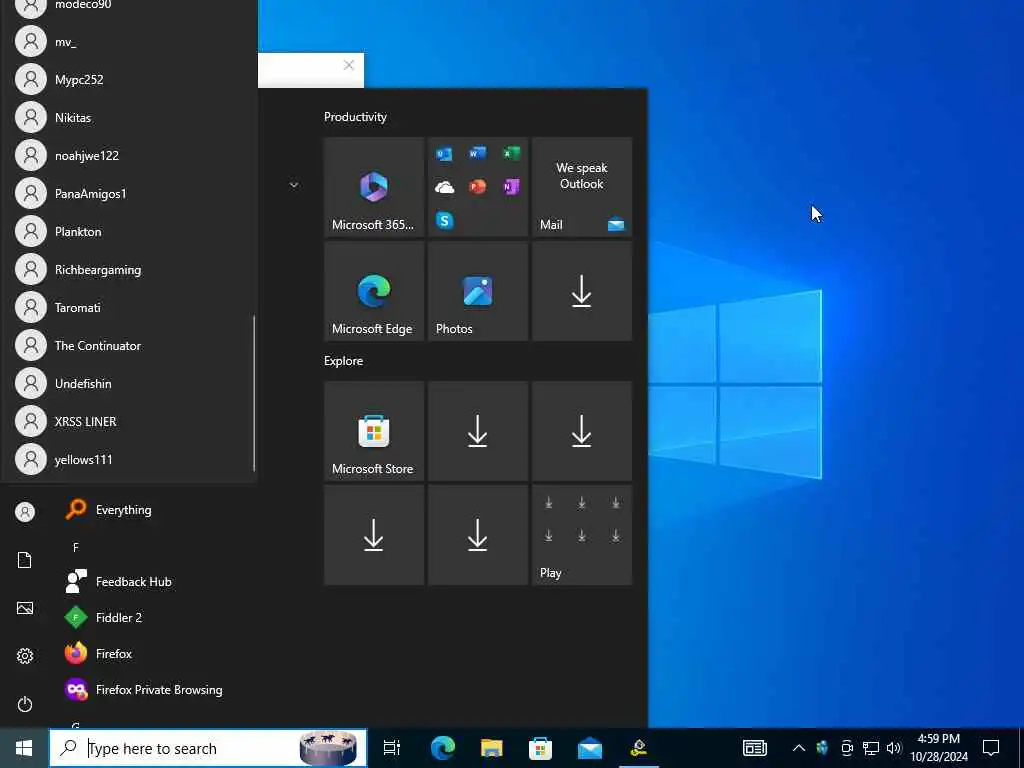Switch to user yellows111
This screenshot has height=768, width=1024.
[x=129, y=459]
